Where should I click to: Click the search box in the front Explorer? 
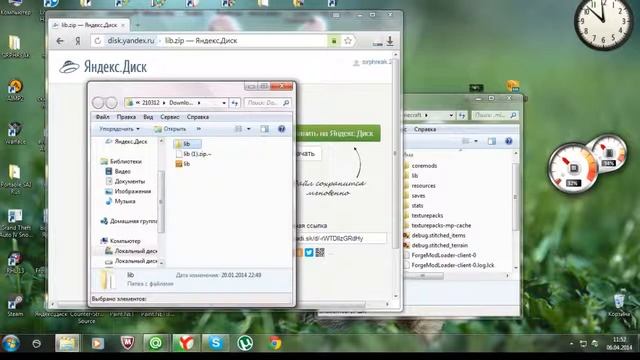(x=267, y=103)
